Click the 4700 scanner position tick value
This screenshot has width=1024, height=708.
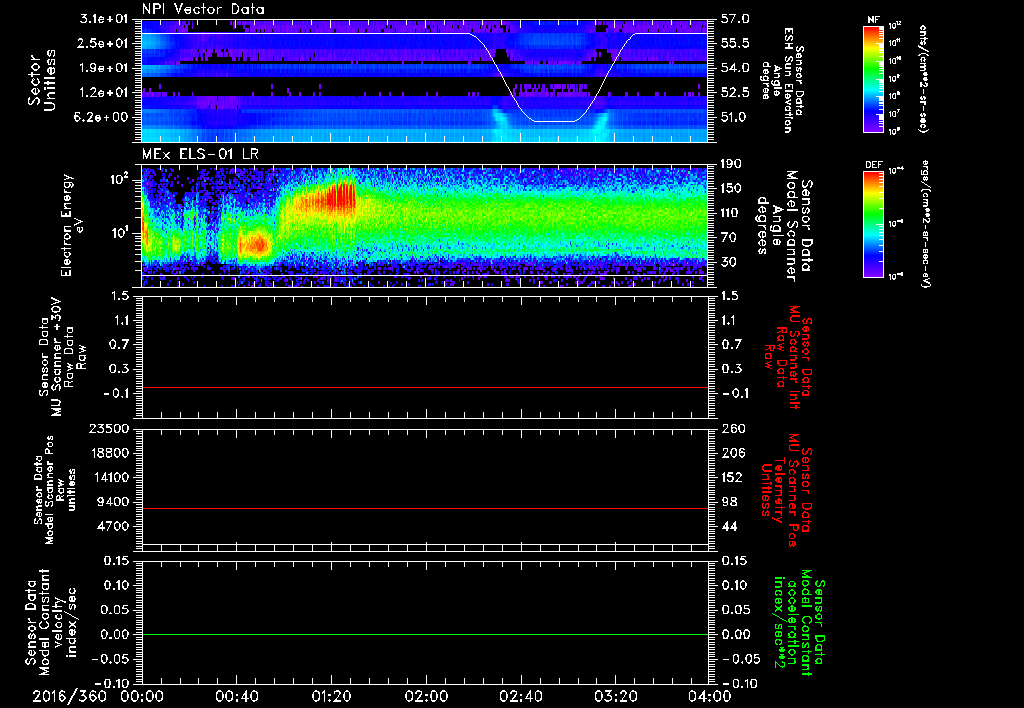[114, 526]
